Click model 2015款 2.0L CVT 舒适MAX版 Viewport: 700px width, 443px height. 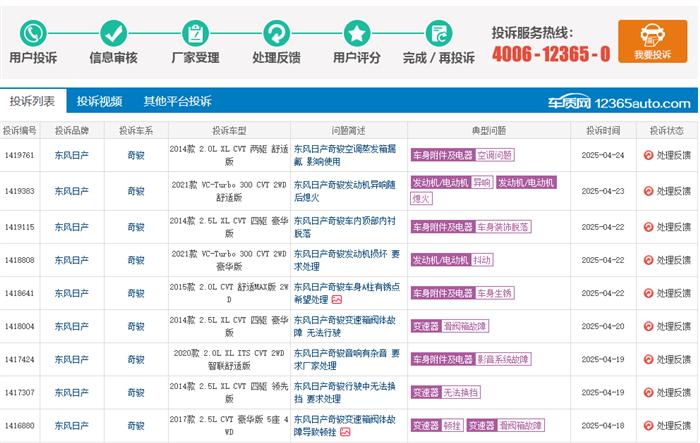(x=229, y=293)
